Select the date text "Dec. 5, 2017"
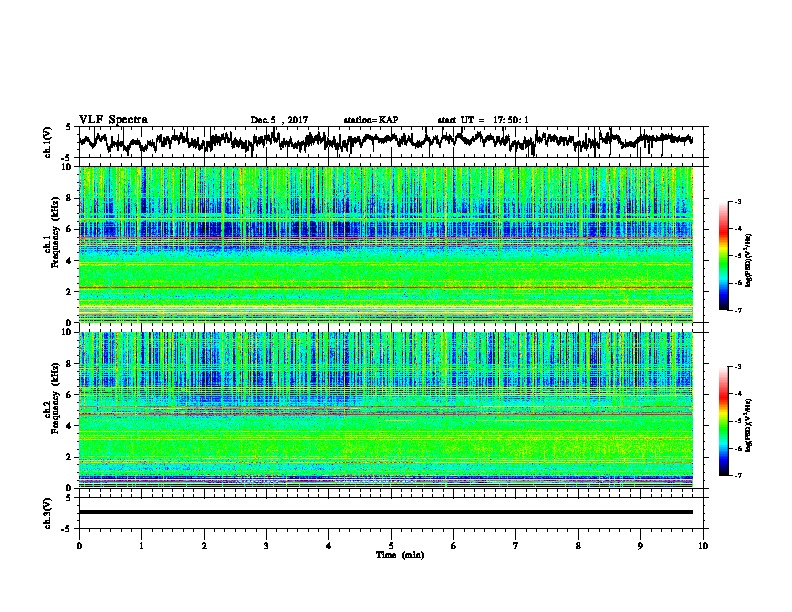Image resolution: width=792 pixels, height=612 pixels. [x=279, y=120]
